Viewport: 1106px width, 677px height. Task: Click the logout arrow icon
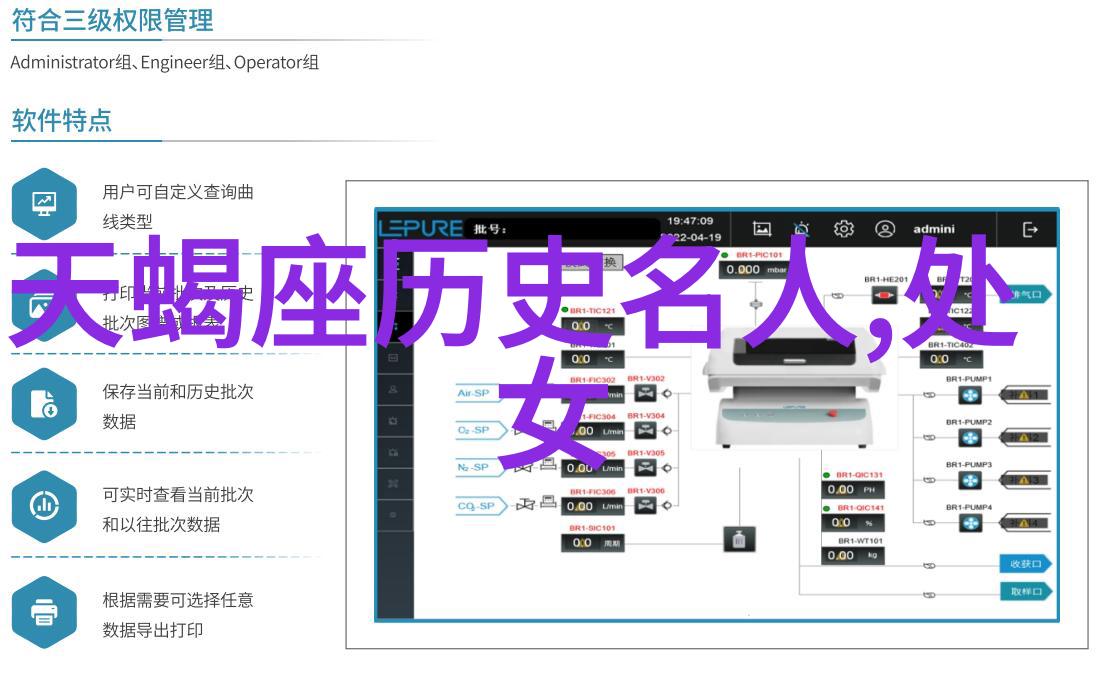coord(1031,229)
